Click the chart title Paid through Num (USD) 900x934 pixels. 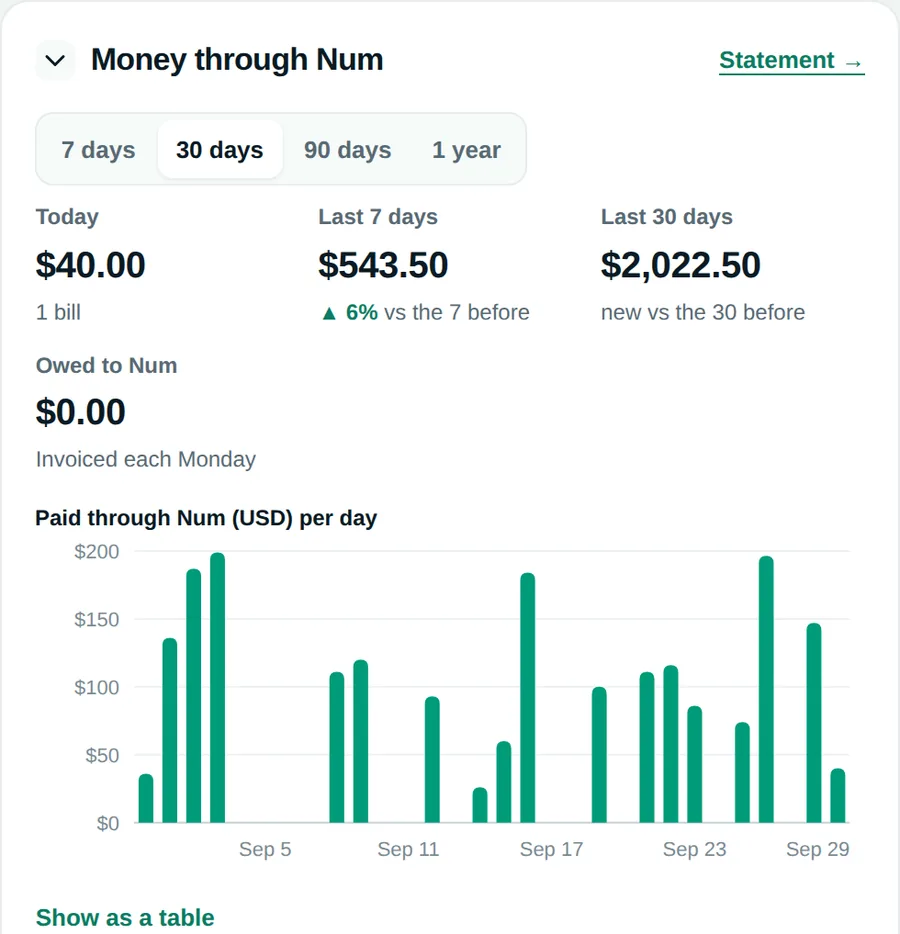click(x=206, y=518)
